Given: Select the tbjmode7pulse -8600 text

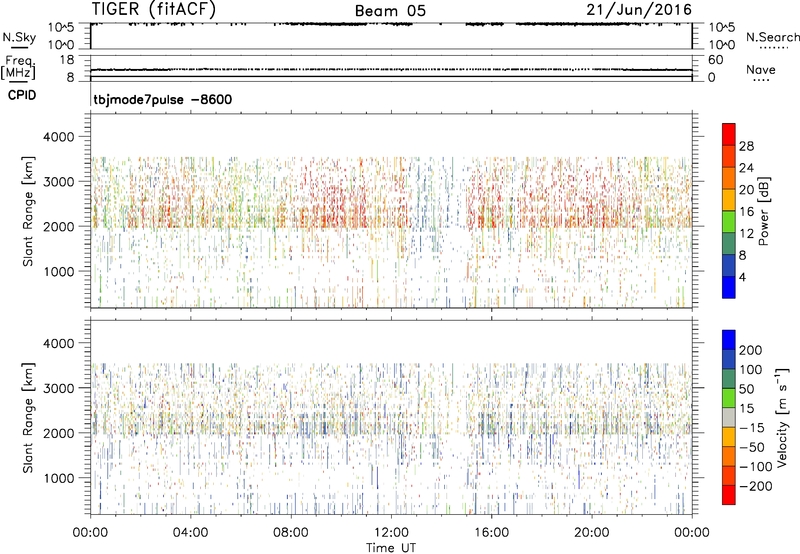Looking at the screenshot, I should (x=163, y=99).
